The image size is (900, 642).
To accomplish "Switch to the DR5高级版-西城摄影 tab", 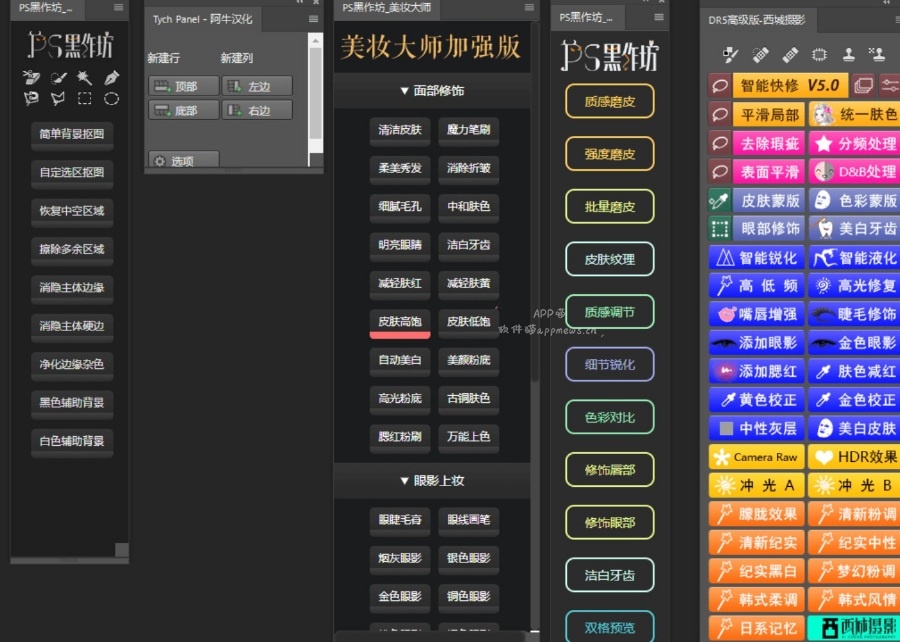I will (x=757, y=20).
